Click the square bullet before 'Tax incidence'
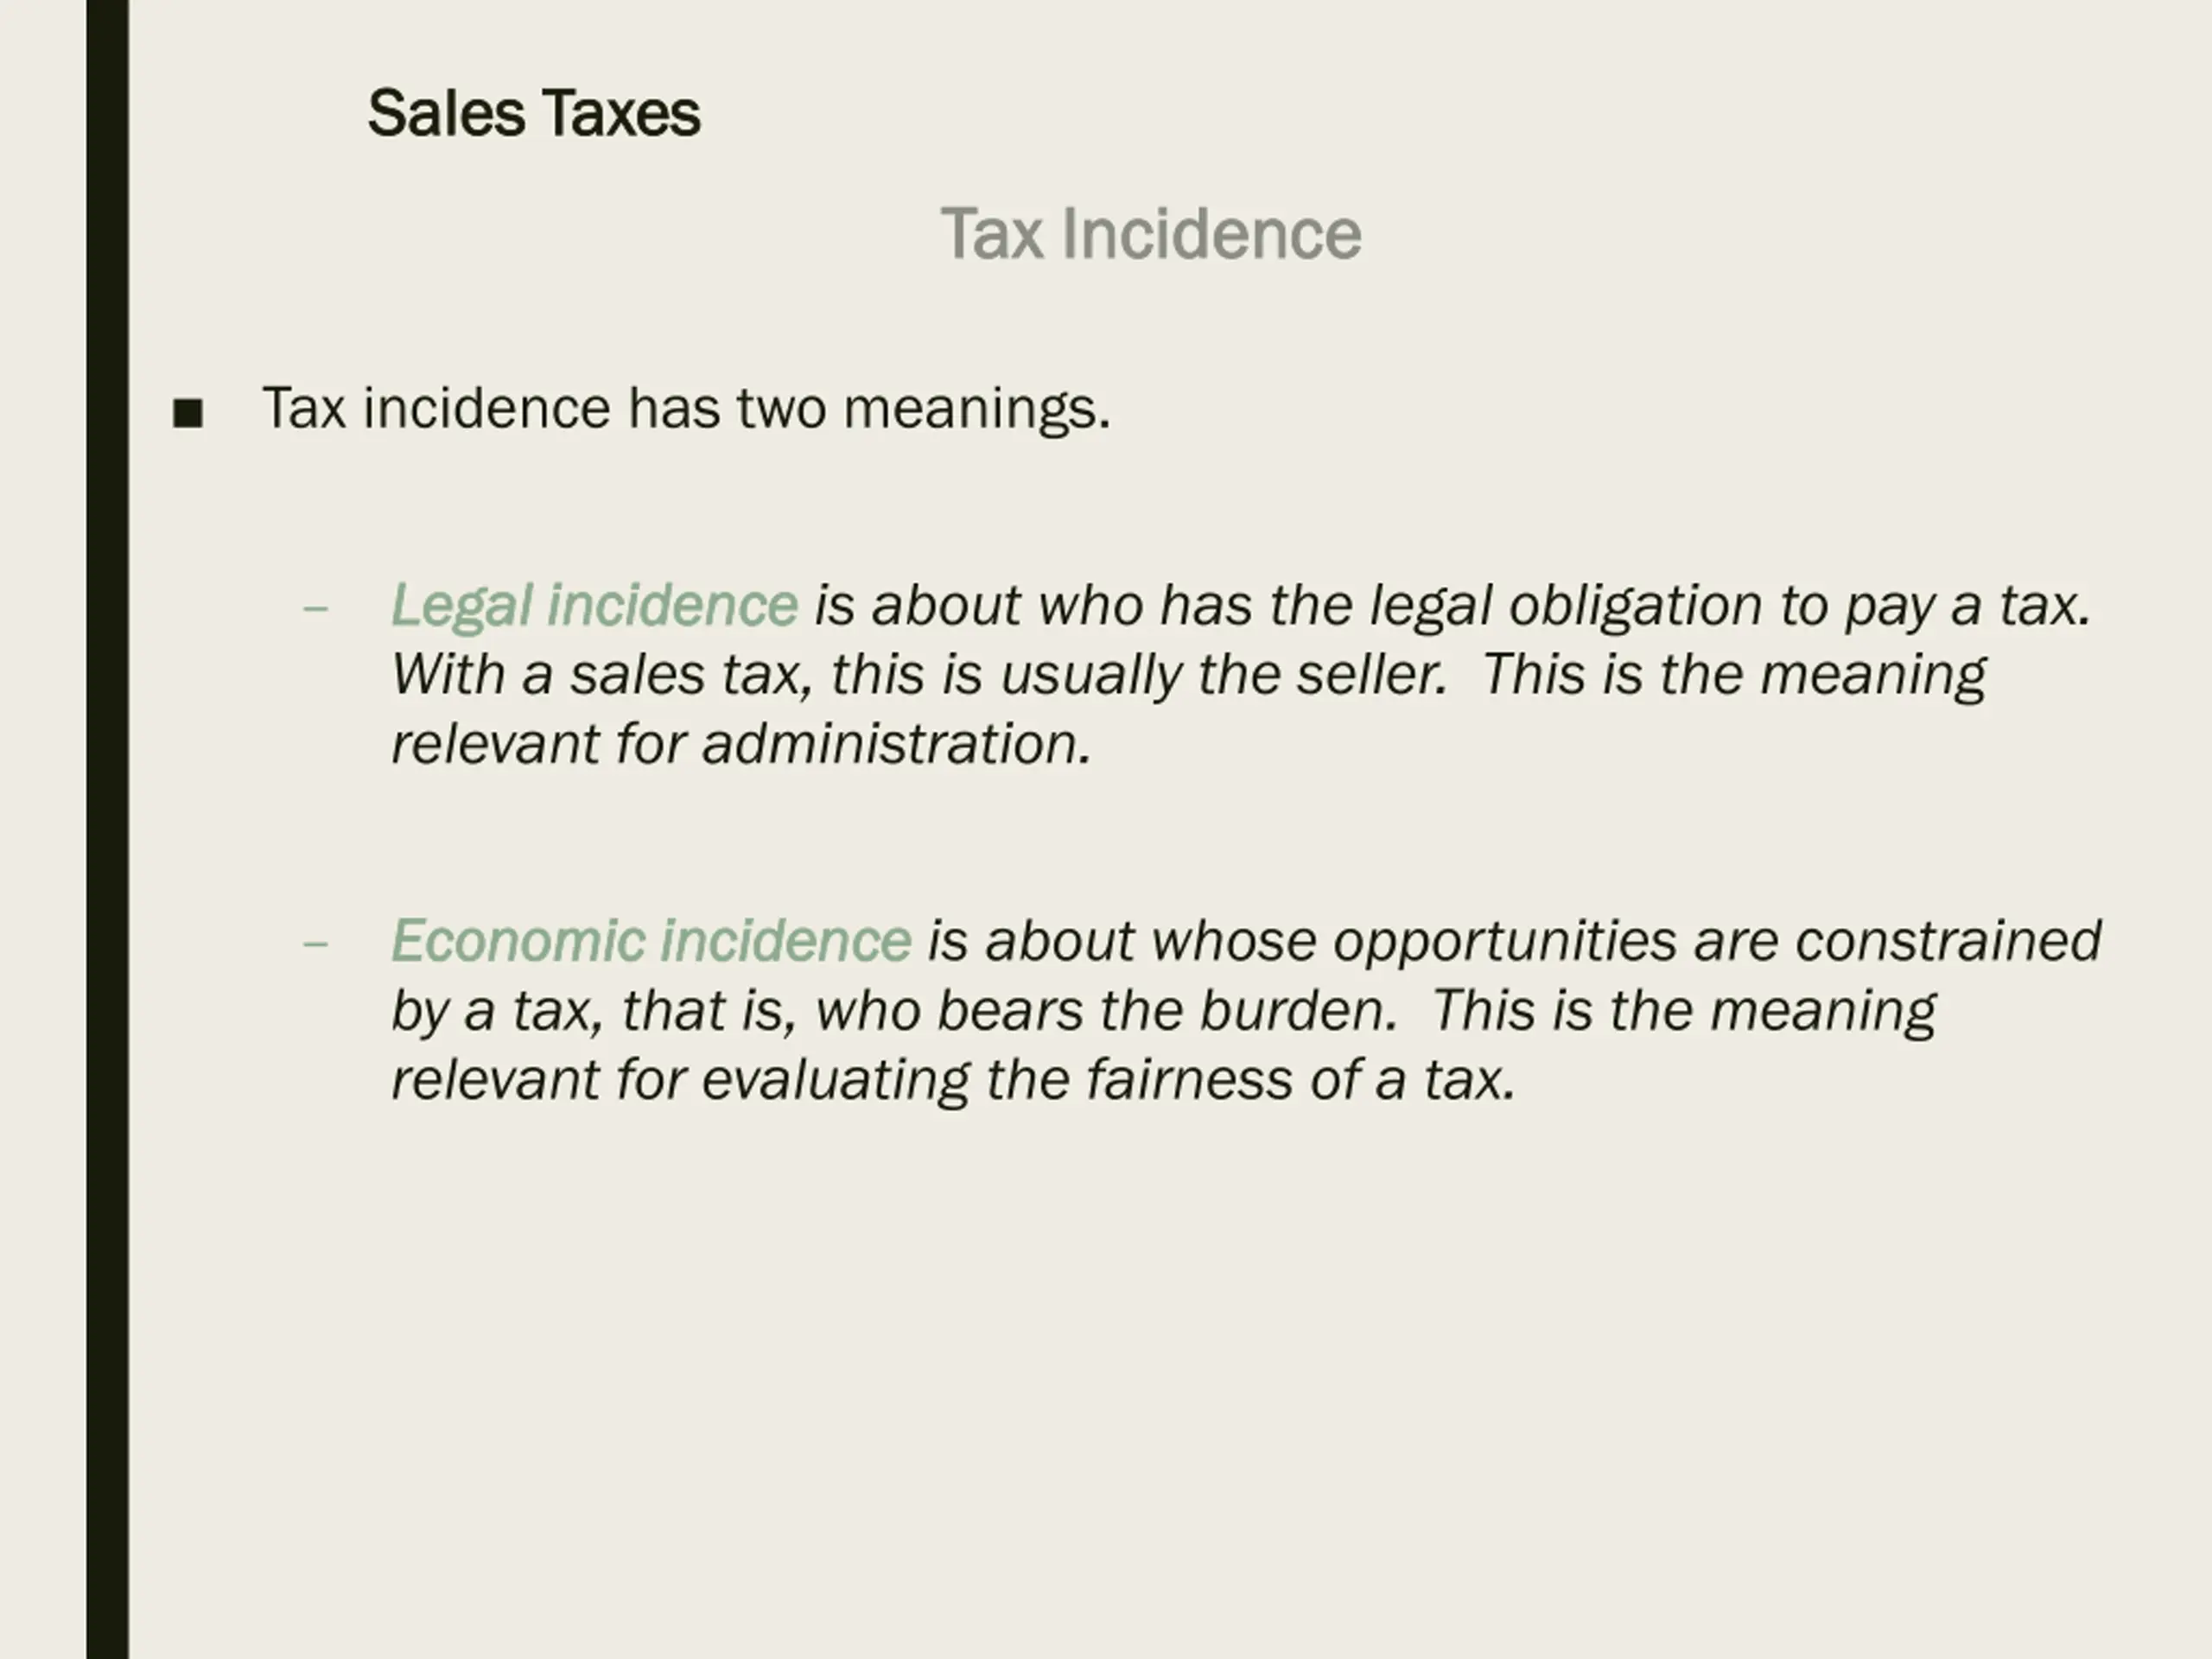Image resolution: width=2212 pixels, height=1659 pixels. click(x=188, y=413)
